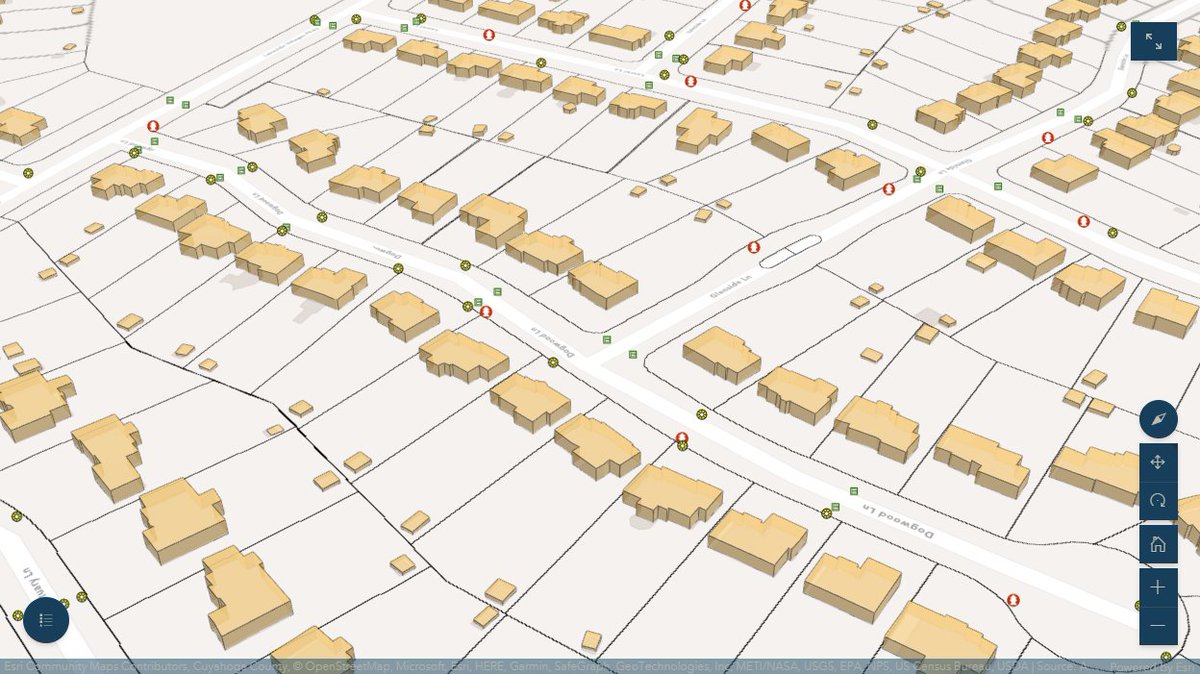Screen dimensions: 1200x674
Task: Activate the rotate navigation tool
Action: (x=1158, y=500)
